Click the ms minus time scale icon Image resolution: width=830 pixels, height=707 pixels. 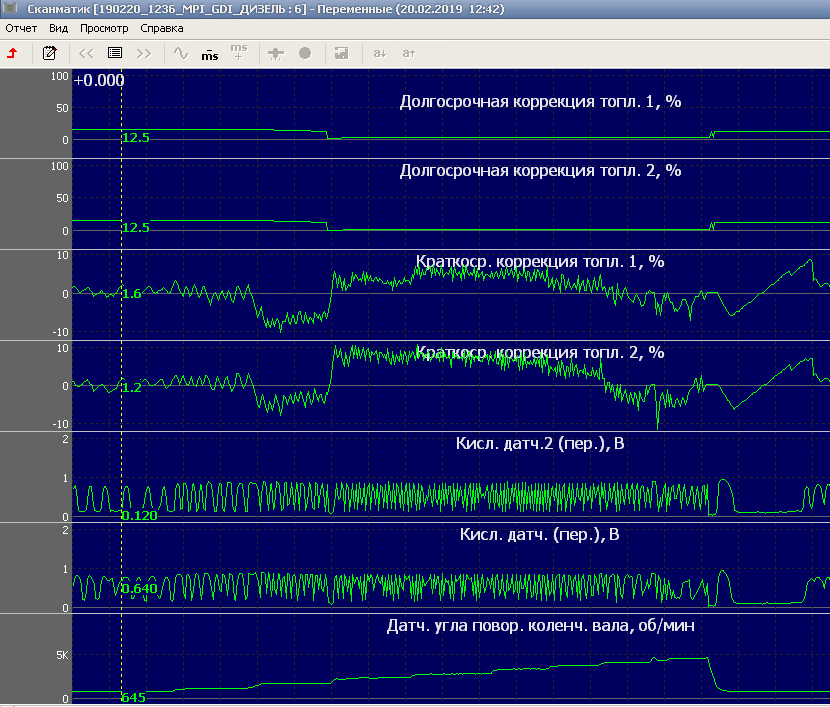point(210,54)
